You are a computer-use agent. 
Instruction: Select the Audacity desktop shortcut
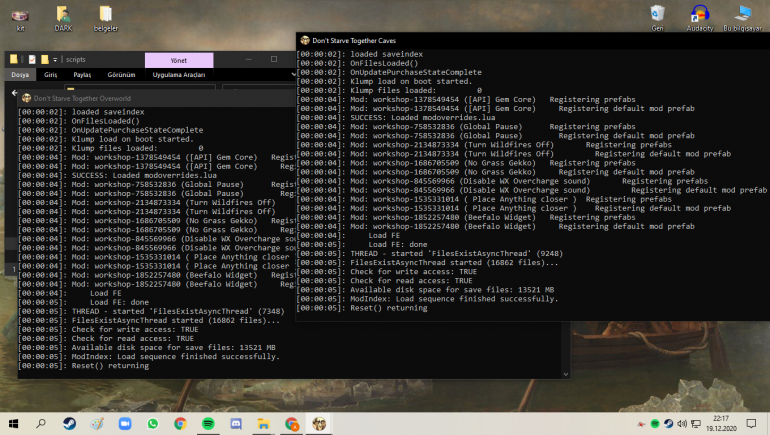(701, 16)
